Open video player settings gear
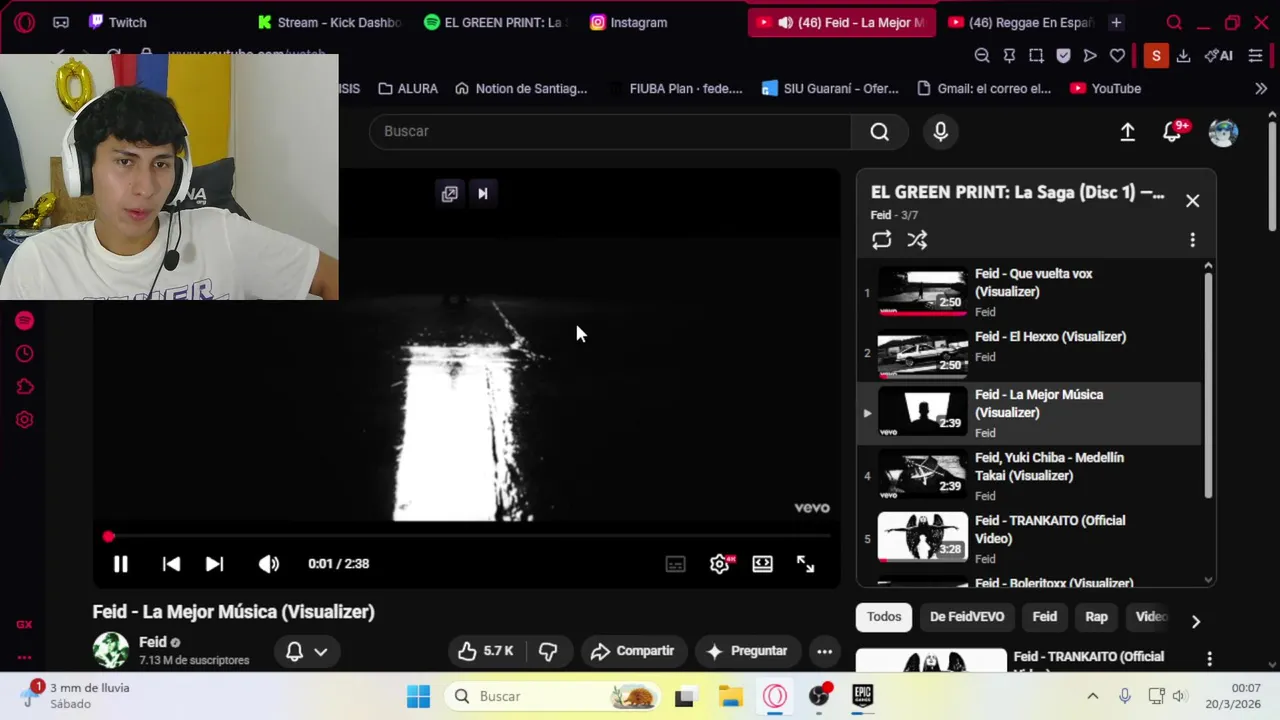 coord(720,564)
